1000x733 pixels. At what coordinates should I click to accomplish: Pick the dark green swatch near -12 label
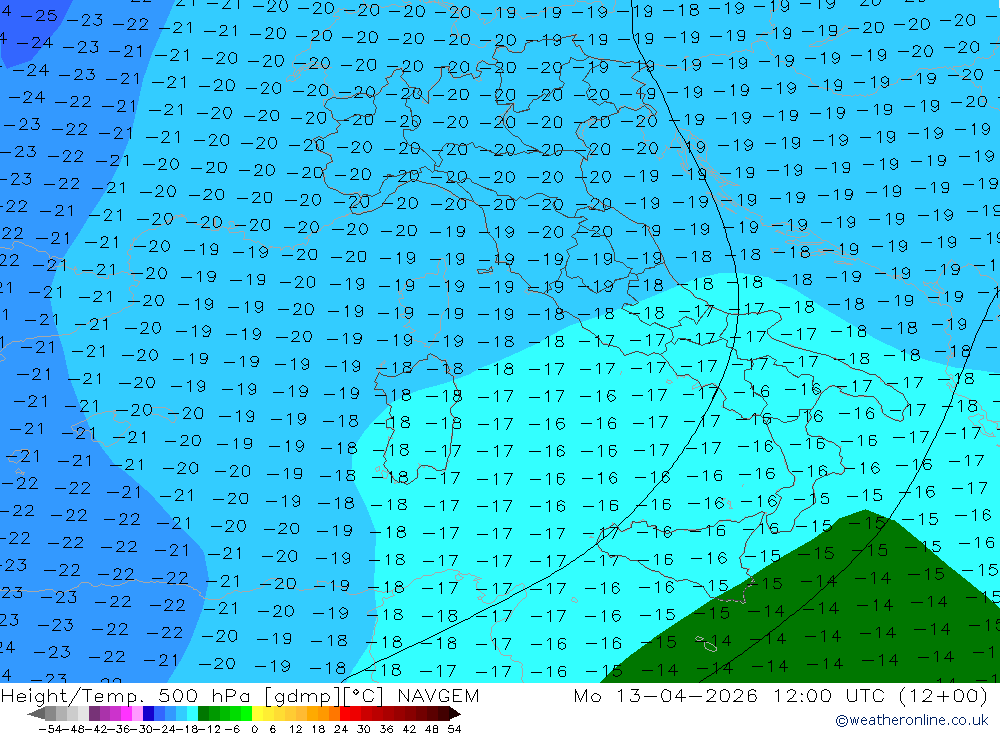[203, 714]
